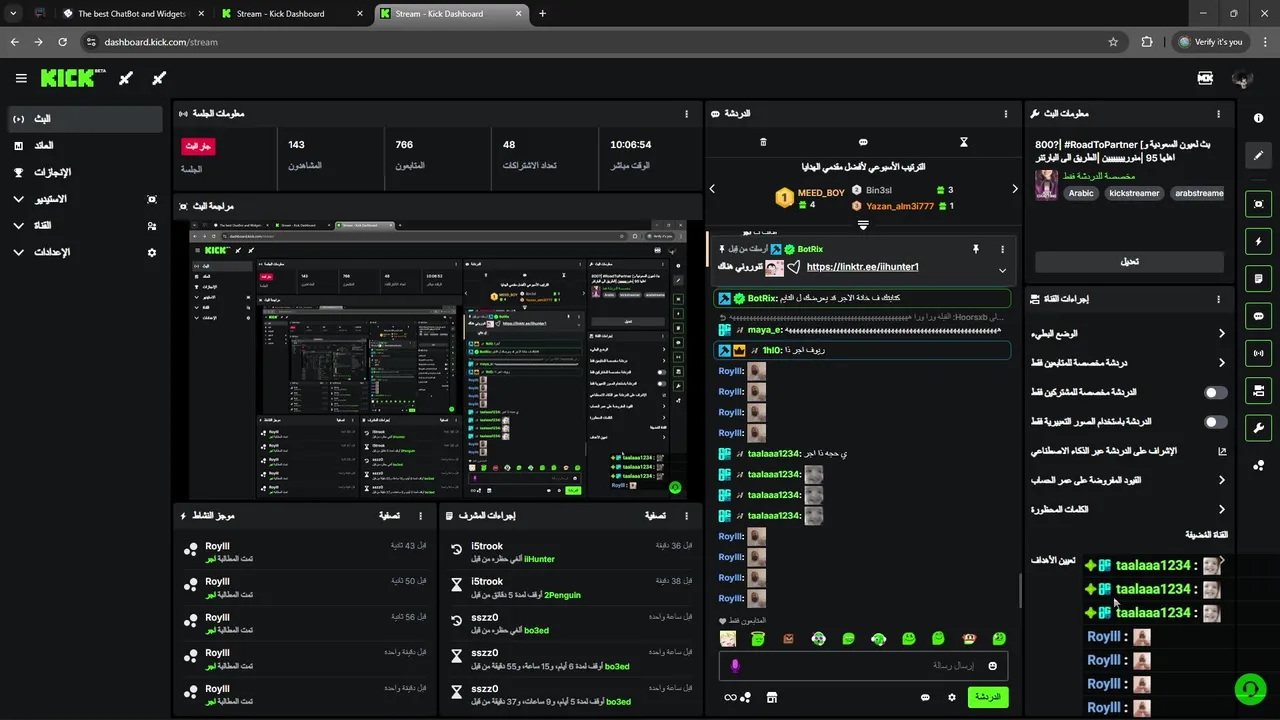Image resolution: width=1280 pixels, height=720 pixels.
Task: Open BotRix pinned message three-dot menu
Action: (1002, 248)
